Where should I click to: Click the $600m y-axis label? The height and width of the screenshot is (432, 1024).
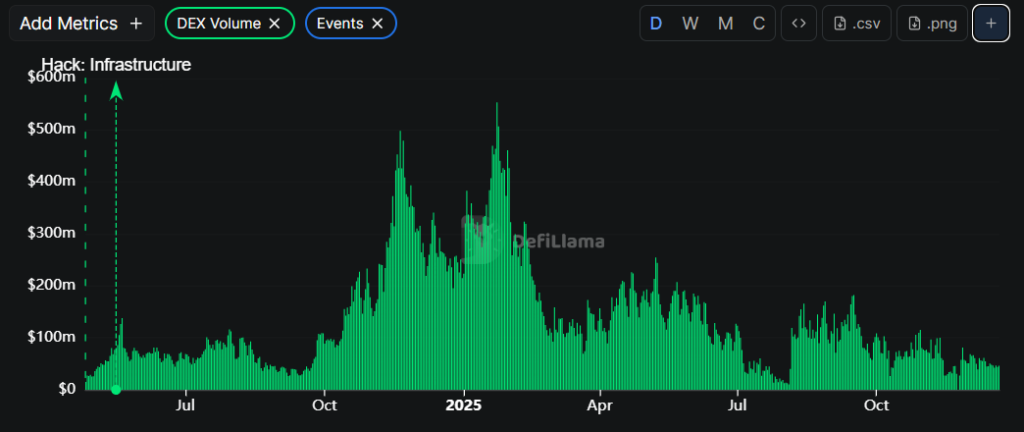[52, 77]
